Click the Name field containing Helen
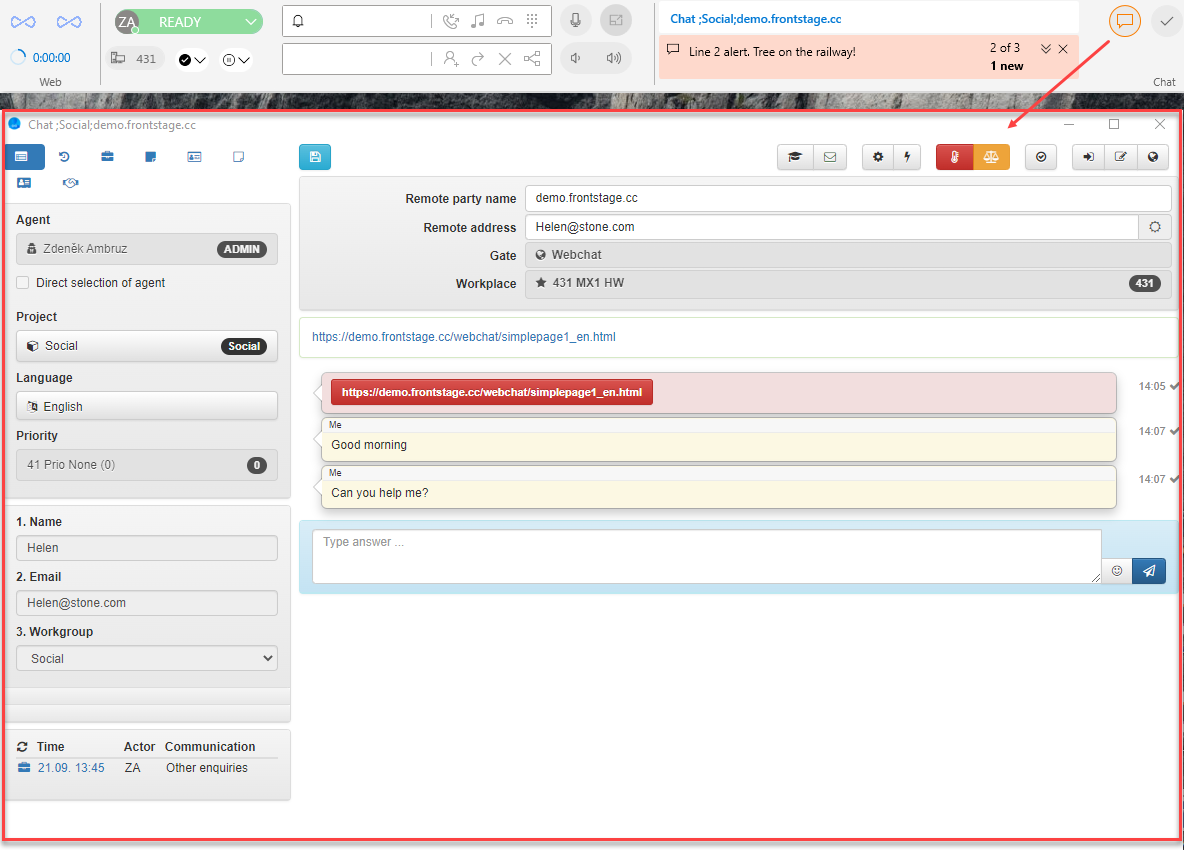Image resolution: width=1184 pixels, height=850 pixels. coord(146,548)
